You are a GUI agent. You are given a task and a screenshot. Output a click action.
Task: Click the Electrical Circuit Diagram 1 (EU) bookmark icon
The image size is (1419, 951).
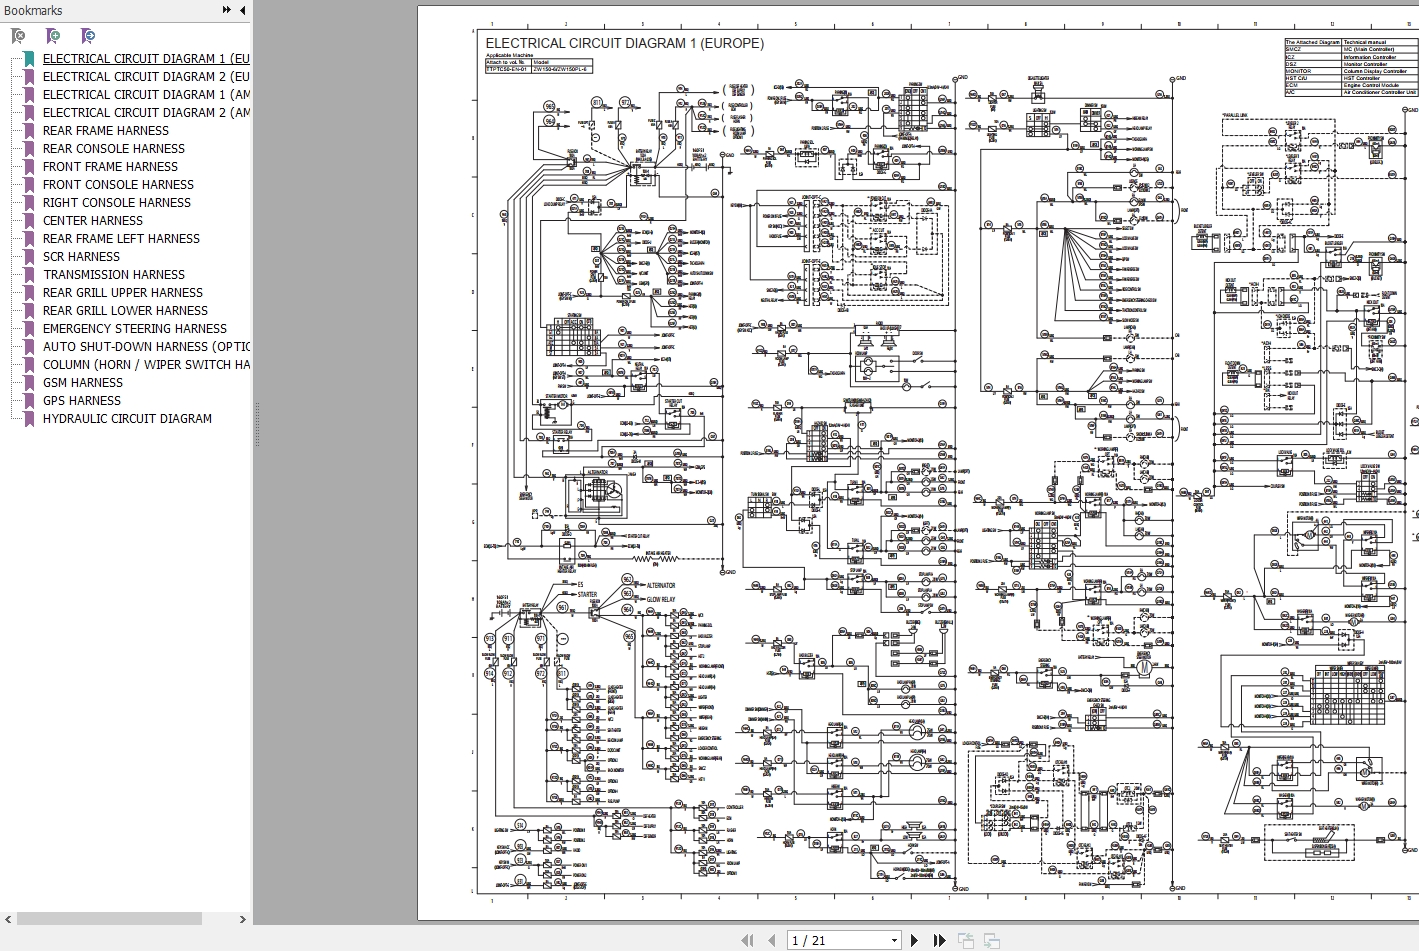(29, 59)
